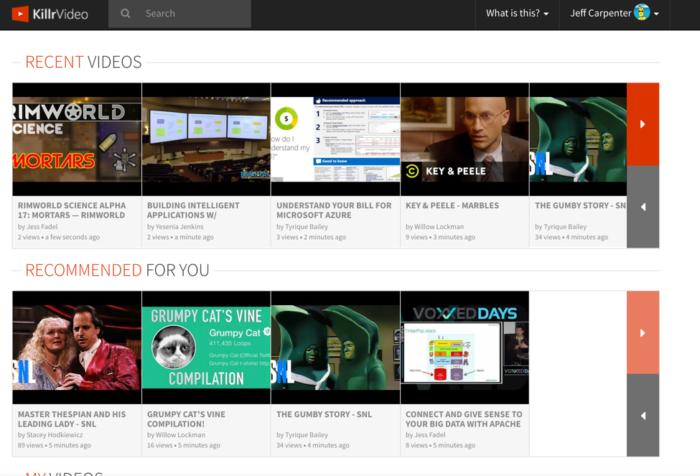This screenshot has height=476, width=700.
Task: Click 'by Yesenia Jenkins' author text
Action: 175,227
